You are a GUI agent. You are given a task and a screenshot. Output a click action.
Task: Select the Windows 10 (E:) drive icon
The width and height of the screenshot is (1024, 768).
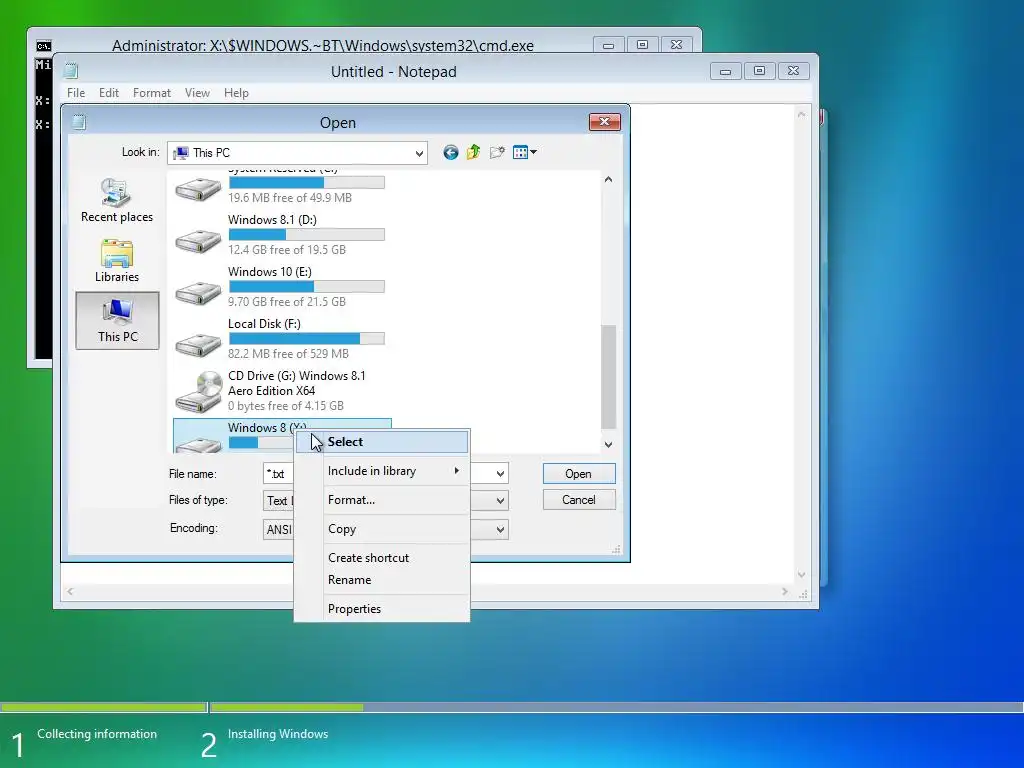pyautogui.click(x=199, y=293)
